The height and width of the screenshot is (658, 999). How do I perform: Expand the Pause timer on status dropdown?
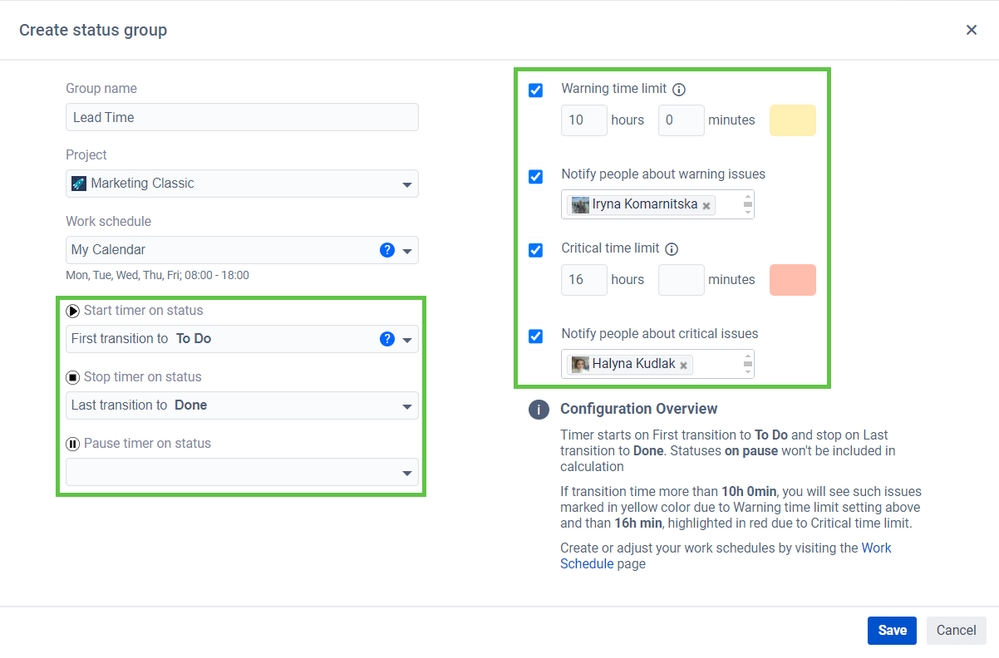point(407,473)
